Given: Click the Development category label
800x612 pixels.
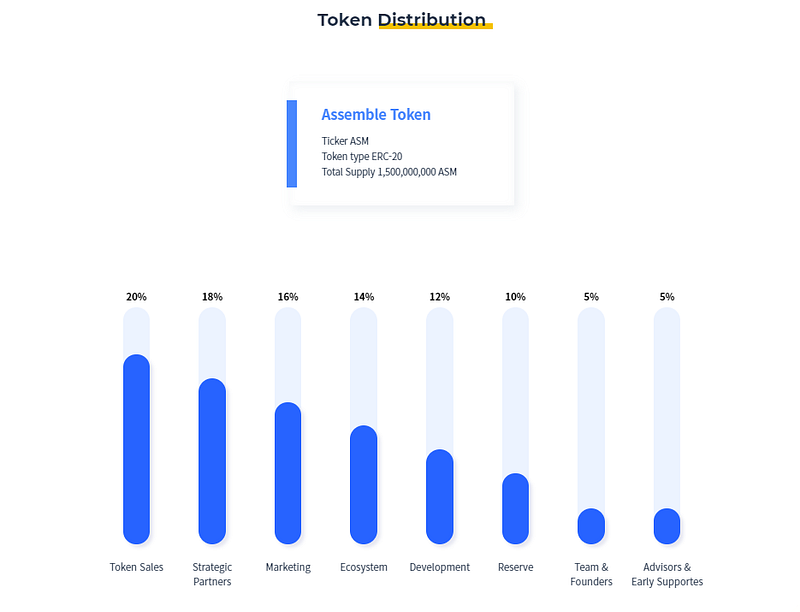Looking at the screenshot, I should click(440, 567).
